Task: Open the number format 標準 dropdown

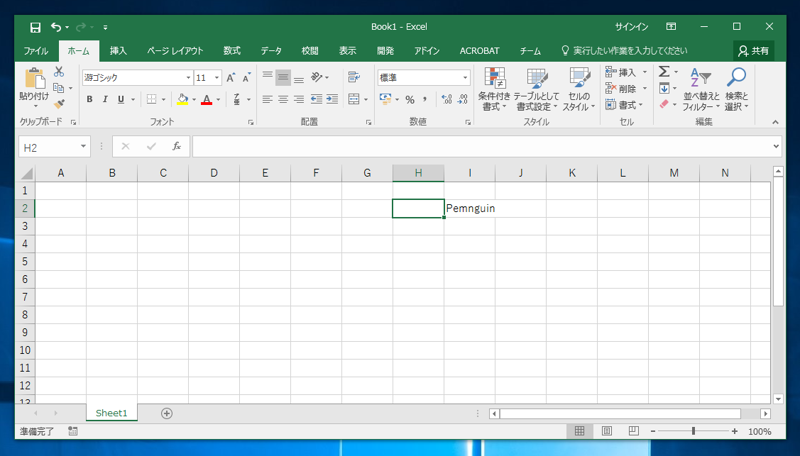Action: click(465, 78)
